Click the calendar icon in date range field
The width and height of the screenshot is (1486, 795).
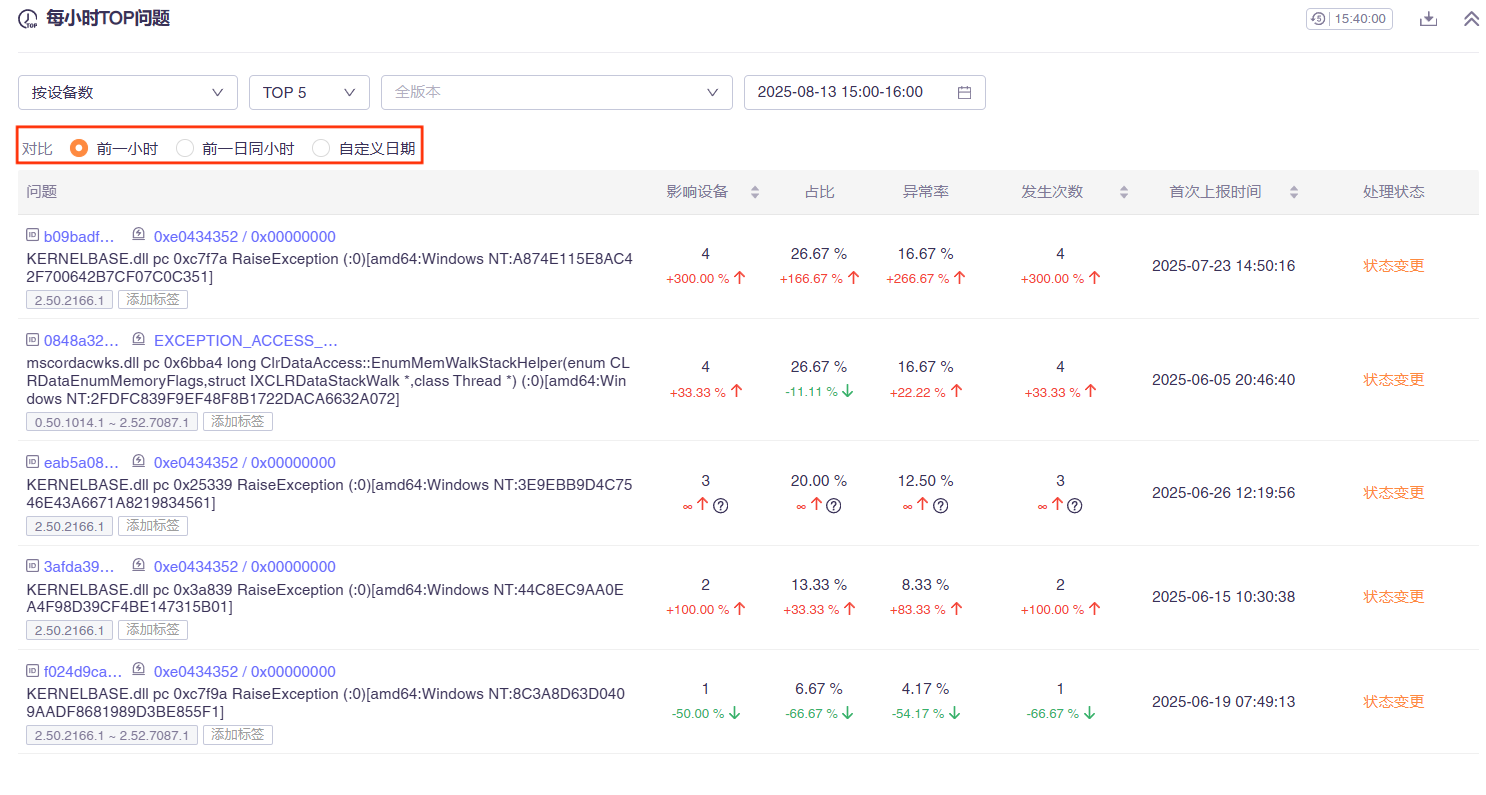(x=964, y=92)
